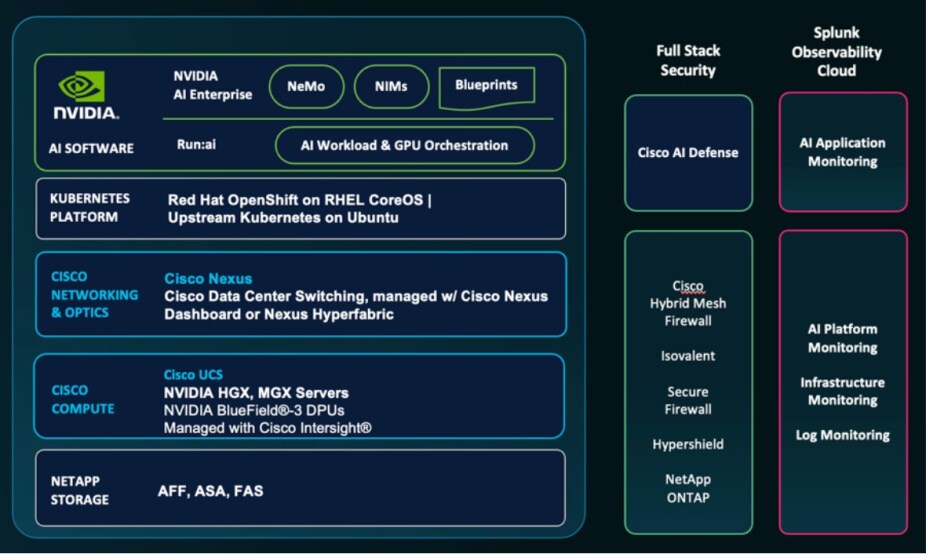Screen dimensions: 926x554
Task: Click the Run:ai label
Action: (x=196, y=145)
